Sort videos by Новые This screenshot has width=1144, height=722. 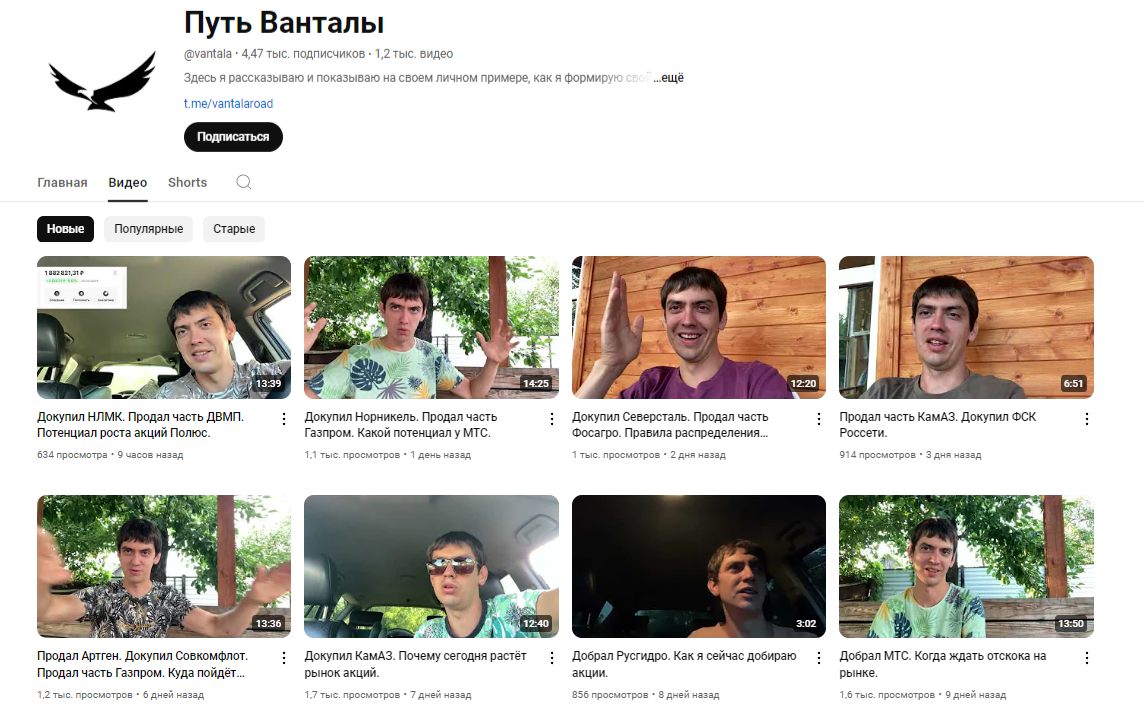click(x=66, y=229)
